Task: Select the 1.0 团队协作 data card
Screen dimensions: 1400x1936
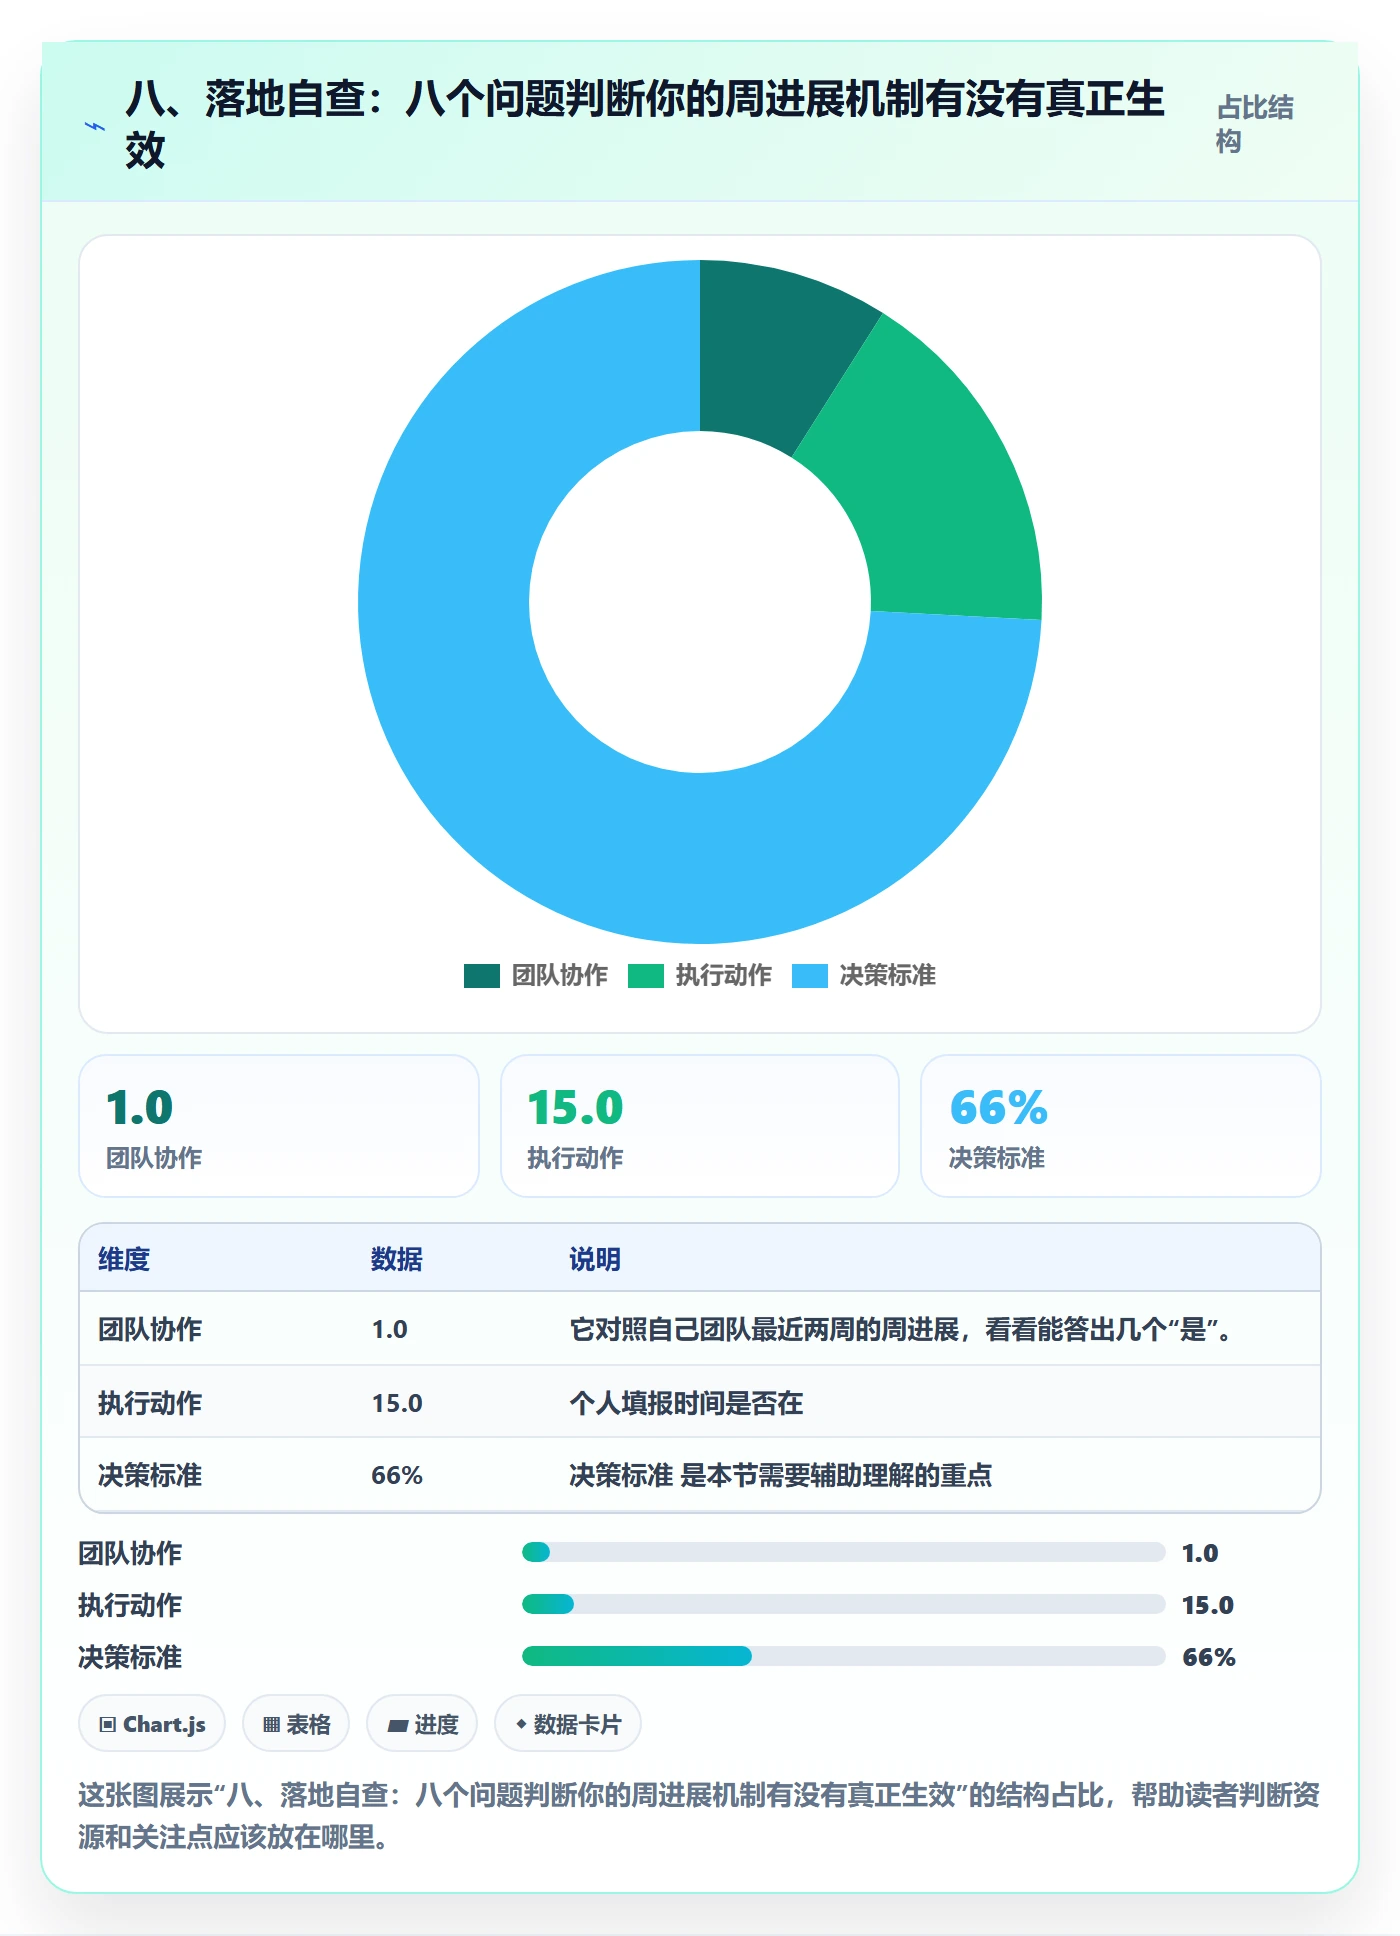Action: (279, 1126)
